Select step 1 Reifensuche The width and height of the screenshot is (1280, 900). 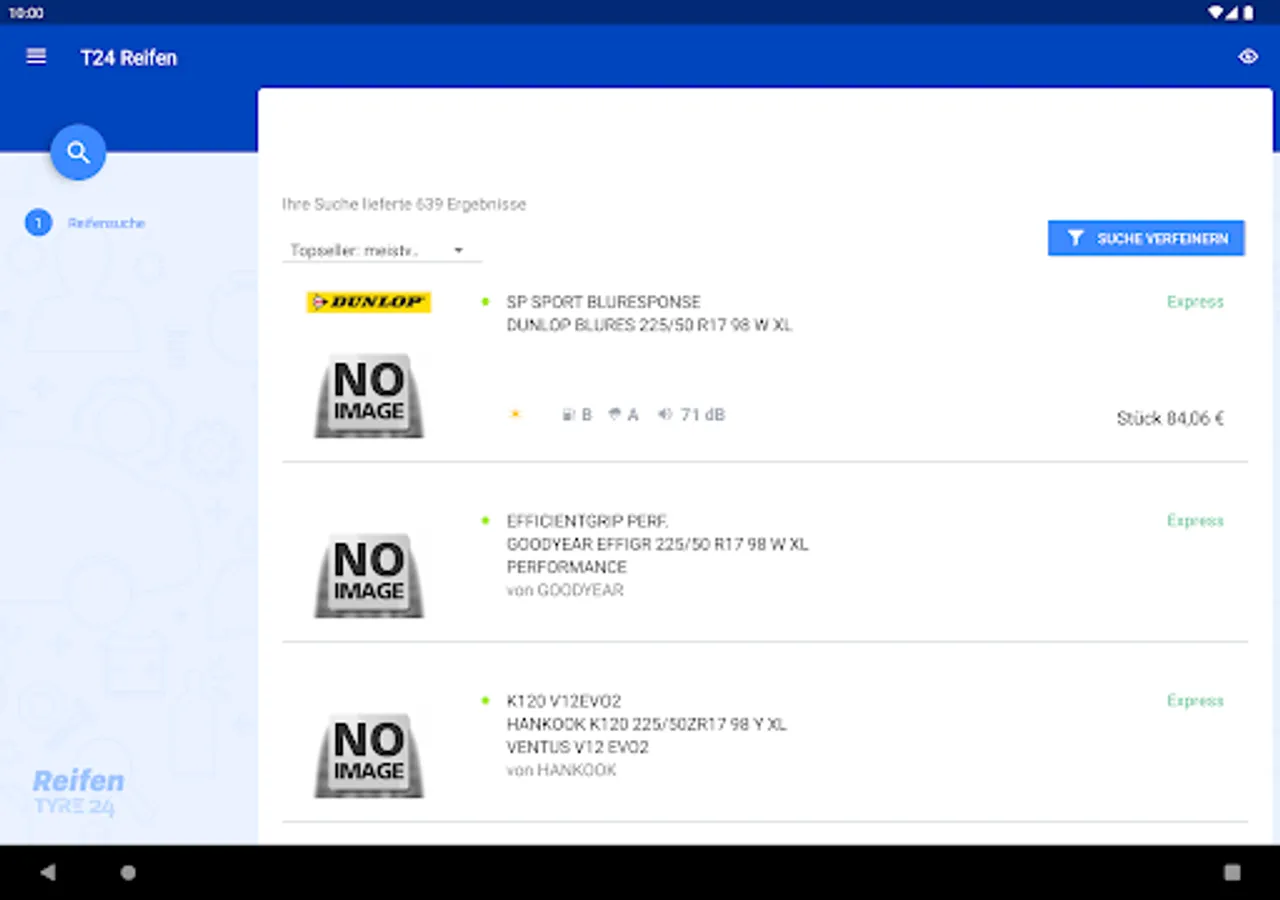[86, 223]
